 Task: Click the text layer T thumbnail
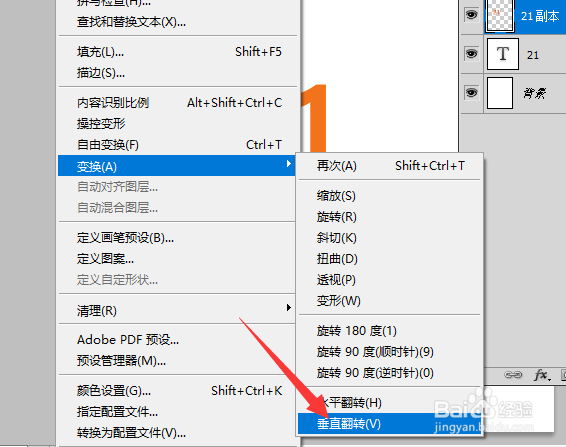pyautogui.click(x=503, y=54)
